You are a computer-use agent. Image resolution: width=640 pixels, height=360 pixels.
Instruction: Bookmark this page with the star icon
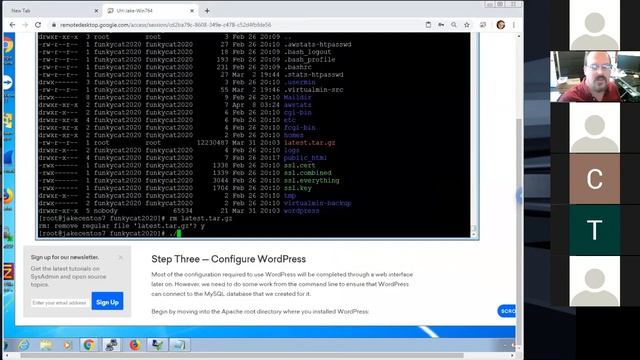click(x=467, y=25)
